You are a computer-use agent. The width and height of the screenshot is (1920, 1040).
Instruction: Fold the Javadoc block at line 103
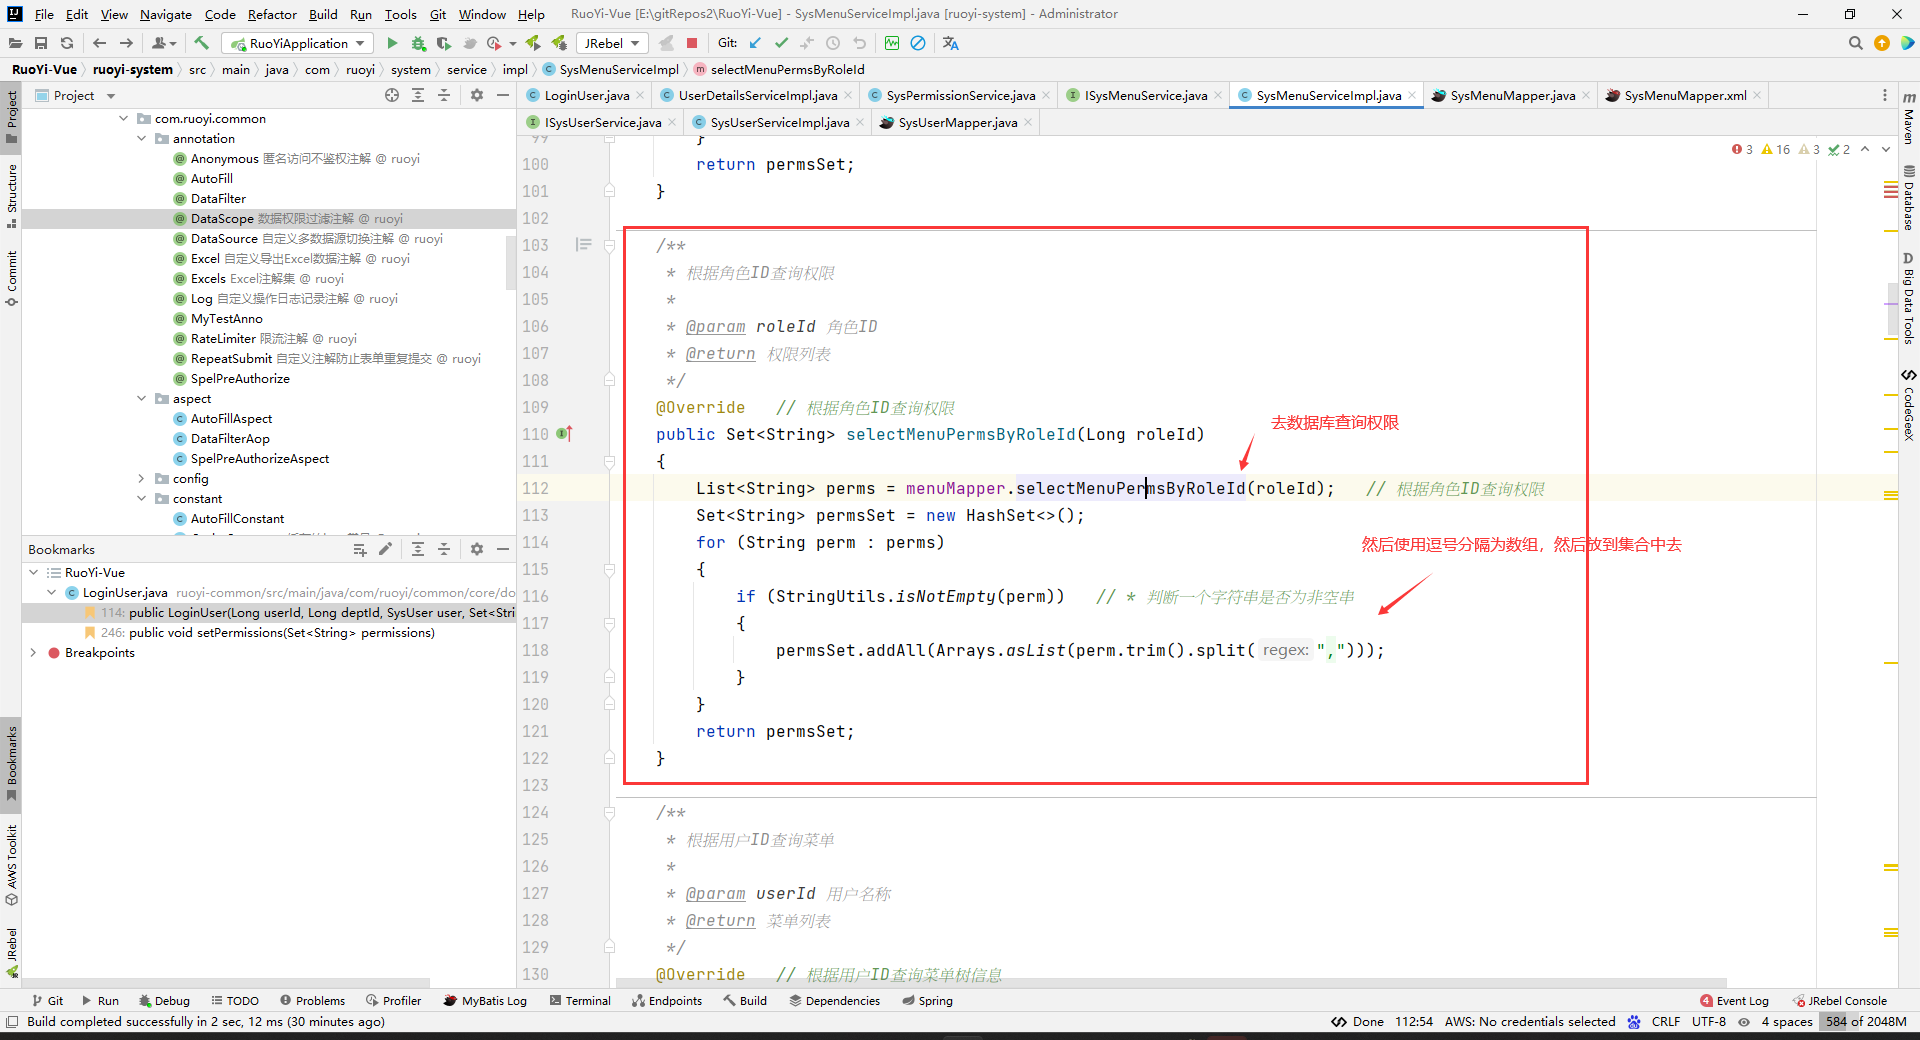(609, 245)
